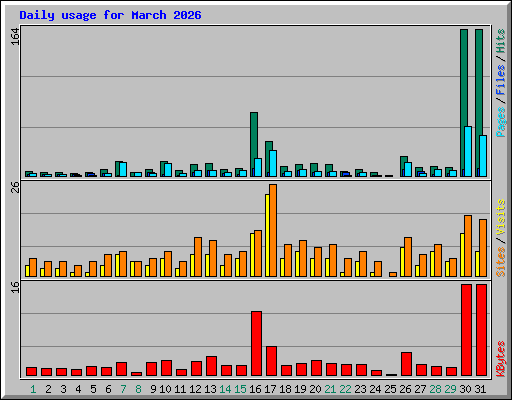Click the Sites legend label
Image resolution: width=512 pixels, height=400 pixels.
pyautogui.click(x=500, y=262)
